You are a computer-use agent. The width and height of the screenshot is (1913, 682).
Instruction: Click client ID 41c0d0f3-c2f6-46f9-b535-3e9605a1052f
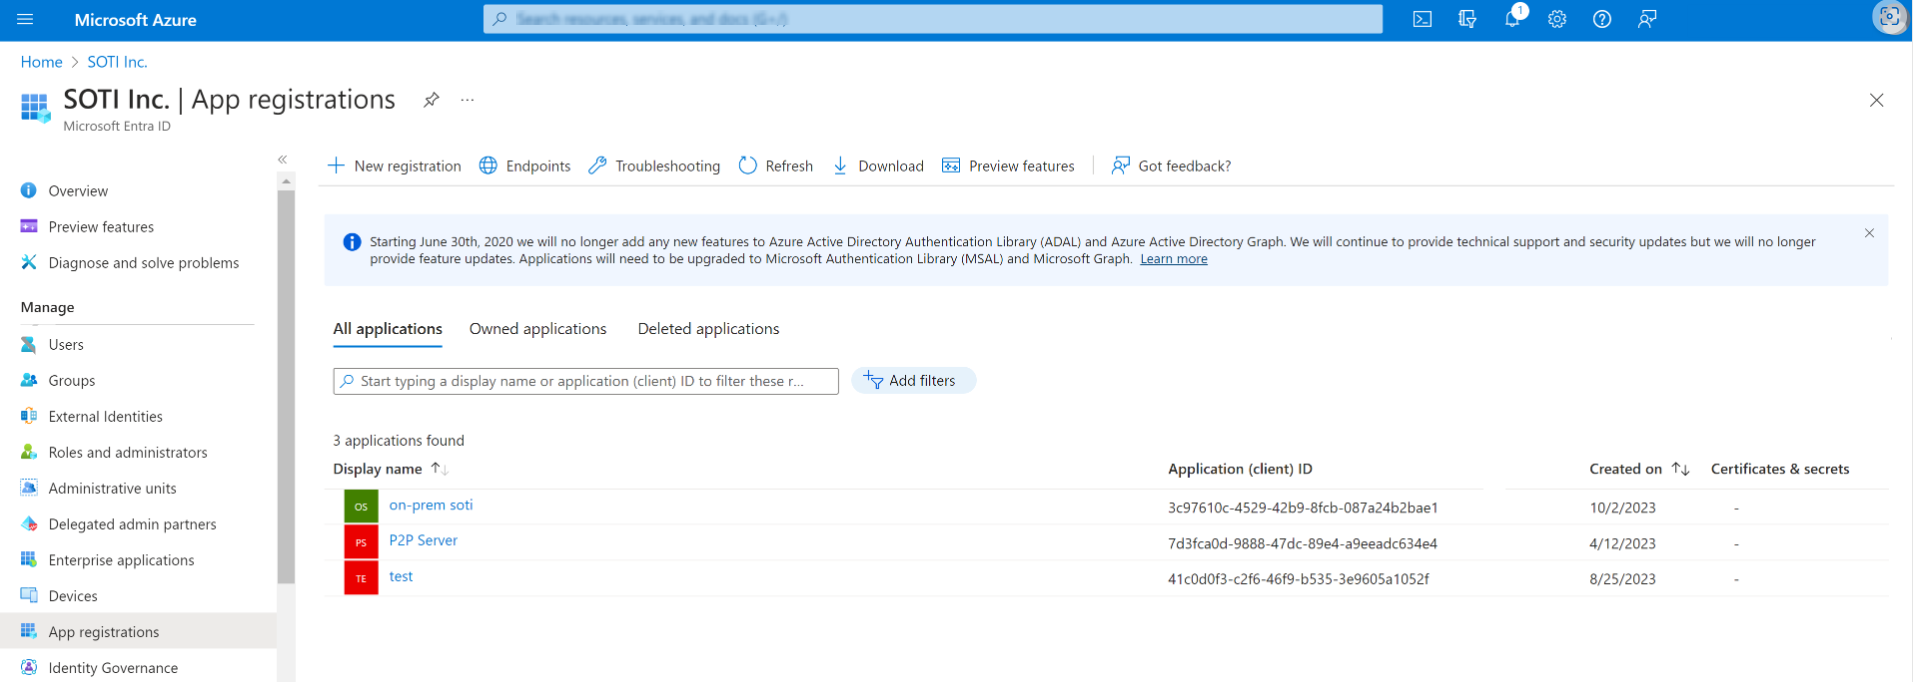pos(1299,579)
